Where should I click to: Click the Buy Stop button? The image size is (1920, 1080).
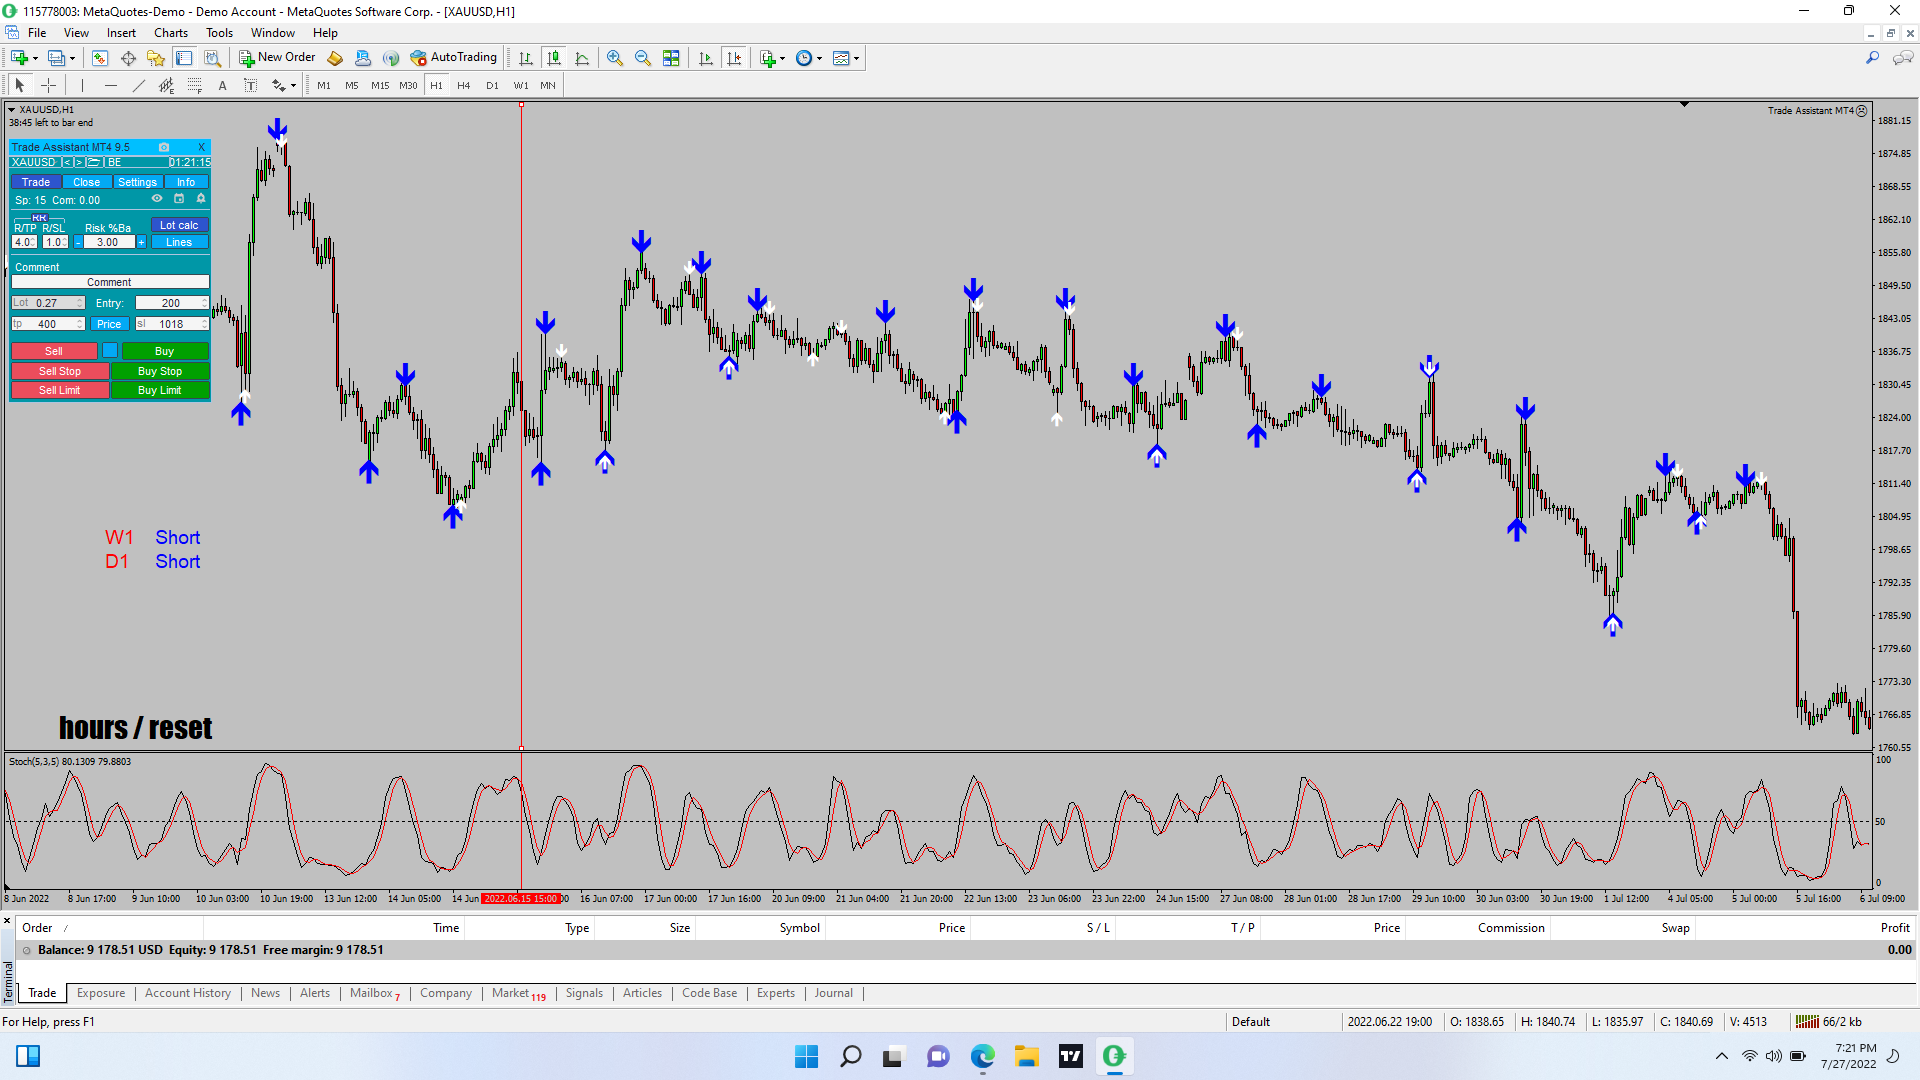coord(160,371)
